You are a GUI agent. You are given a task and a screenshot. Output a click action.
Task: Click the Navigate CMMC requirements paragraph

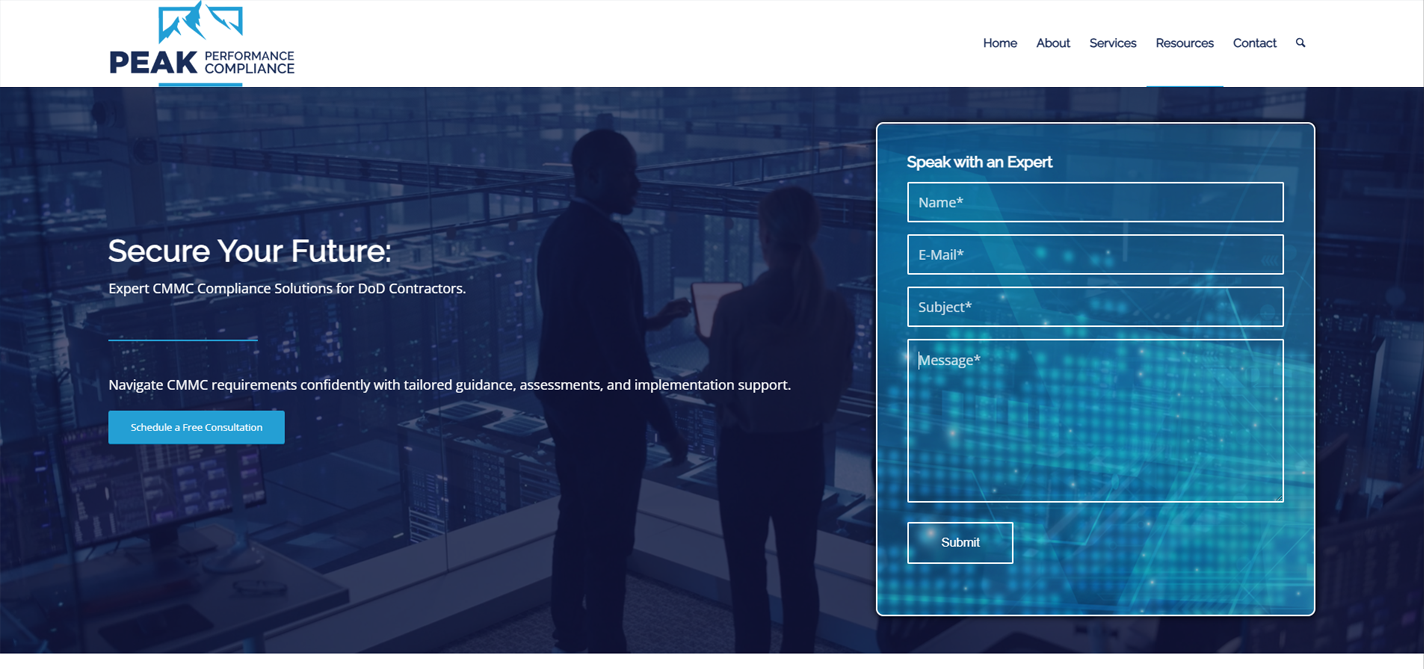point(449,385)
